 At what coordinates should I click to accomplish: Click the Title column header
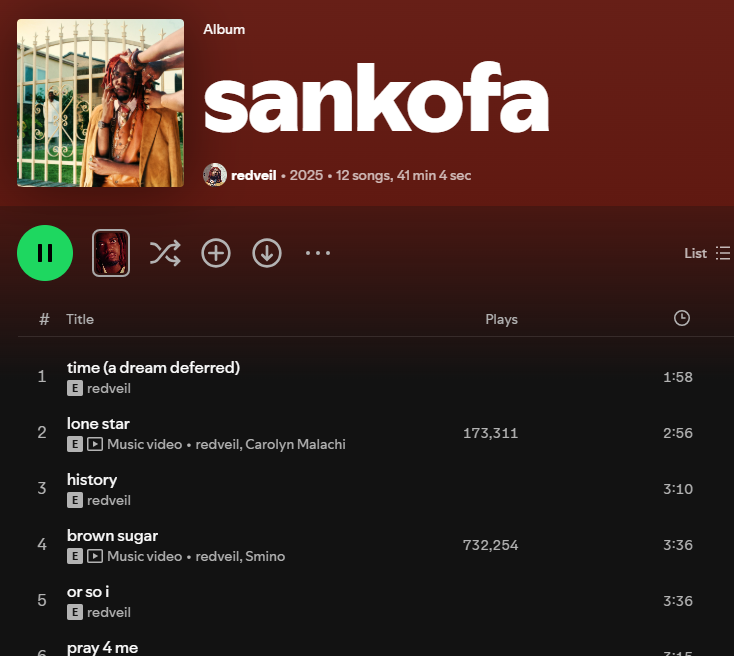pos(80,319)
